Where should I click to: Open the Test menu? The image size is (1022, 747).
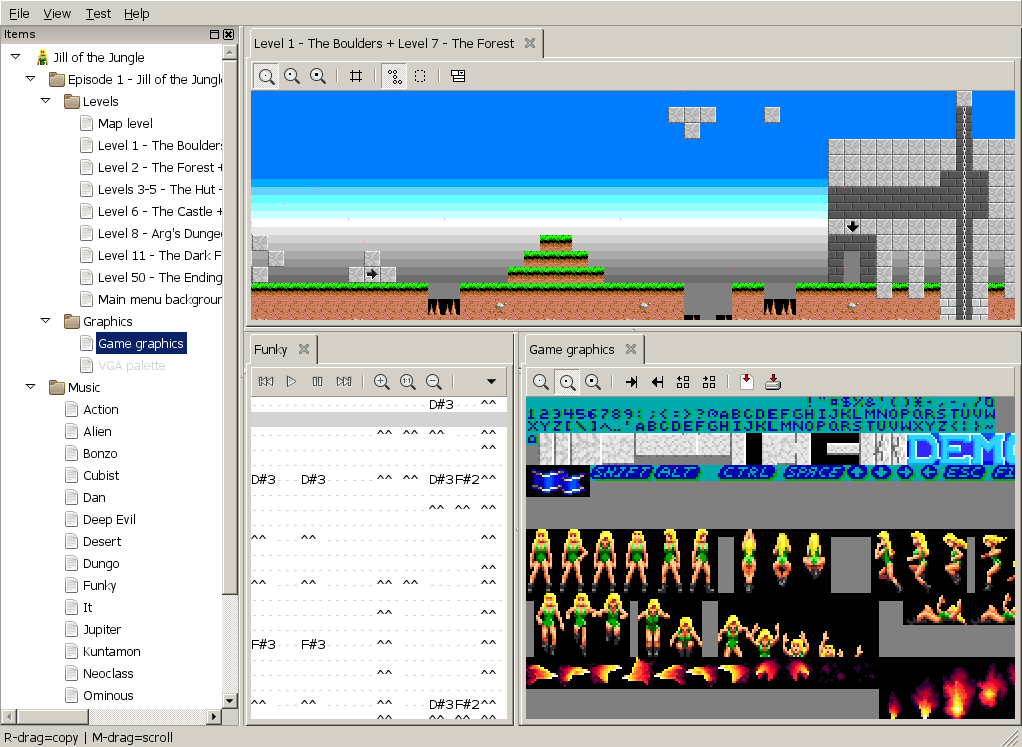(x=98, y=13)
